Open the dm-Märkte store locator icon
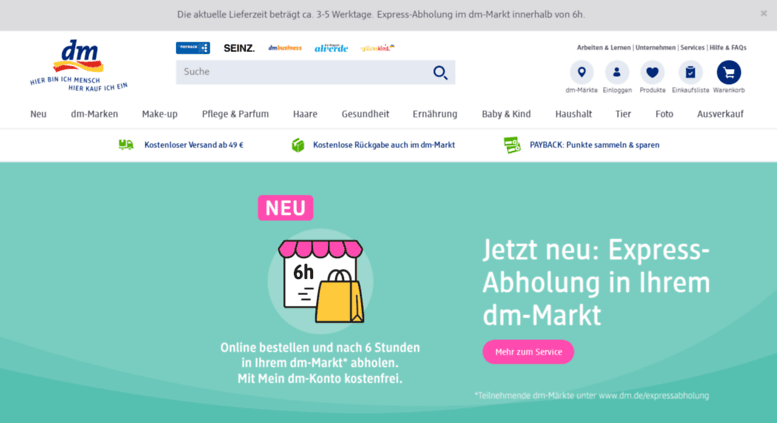The height and width of the screenshot is (423, 777). (581, 72)
